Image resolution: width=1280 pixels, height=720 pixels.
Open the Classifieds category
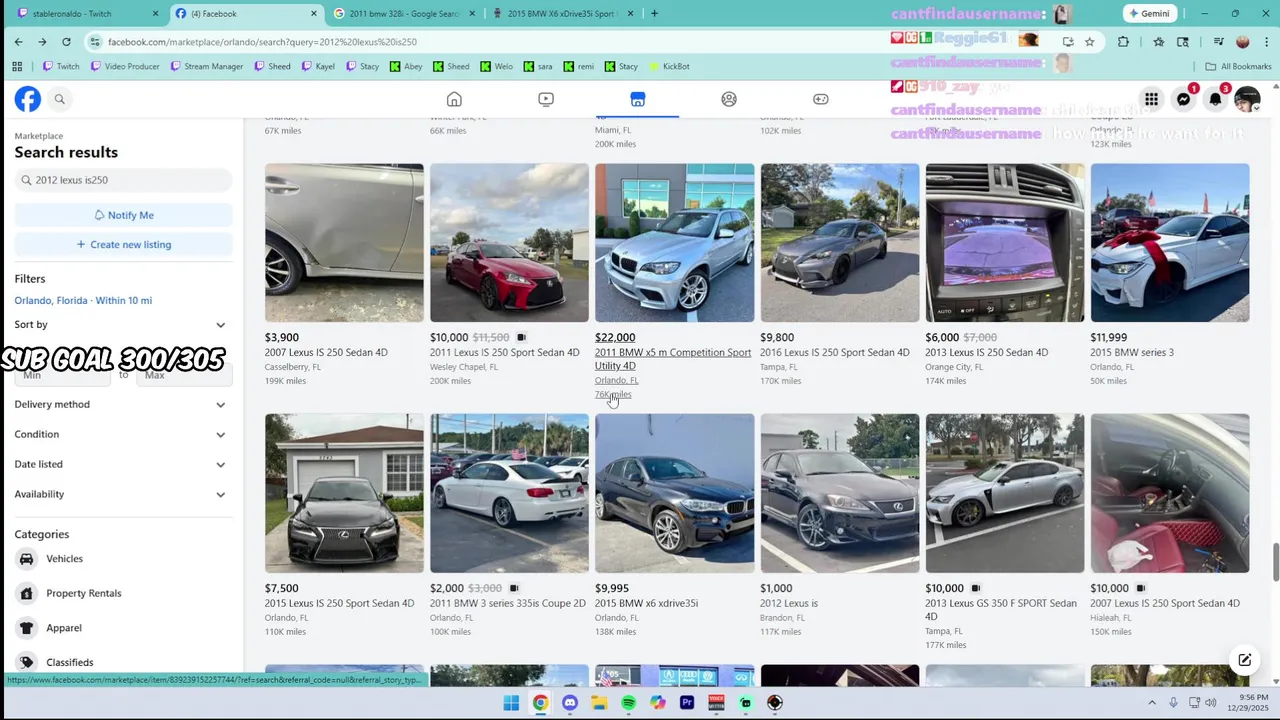click(x=69, y=662)
